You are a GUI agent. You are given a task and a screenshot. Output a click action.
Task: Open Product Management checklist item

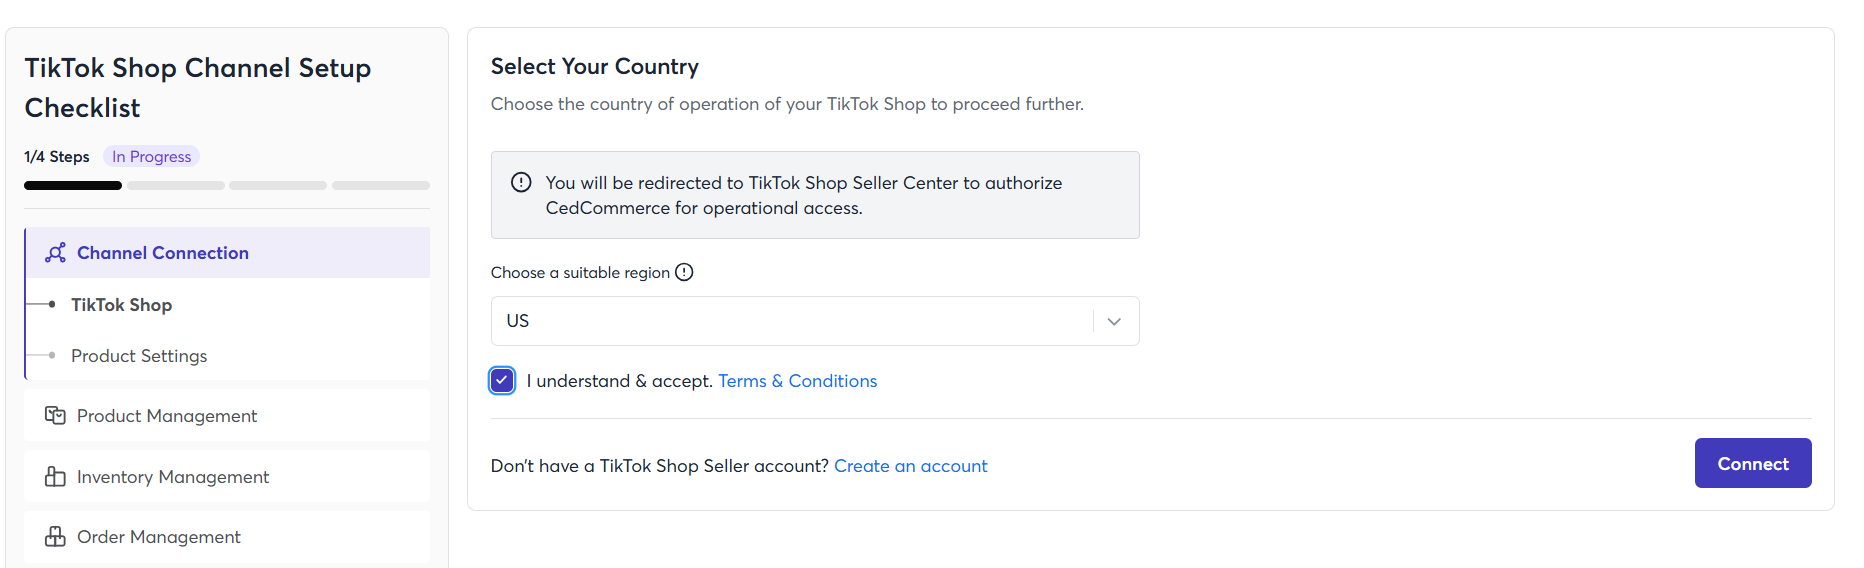167,416
